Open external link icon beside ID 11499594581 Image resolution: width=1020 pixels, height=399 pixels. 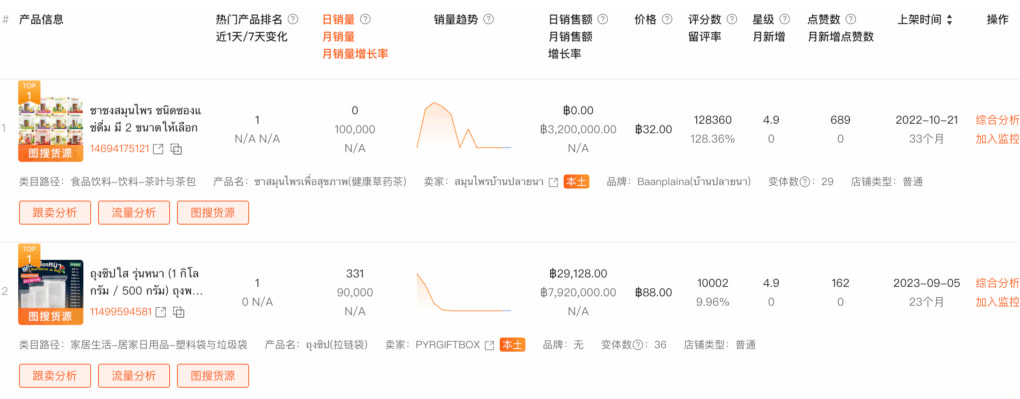coord(160,312)
